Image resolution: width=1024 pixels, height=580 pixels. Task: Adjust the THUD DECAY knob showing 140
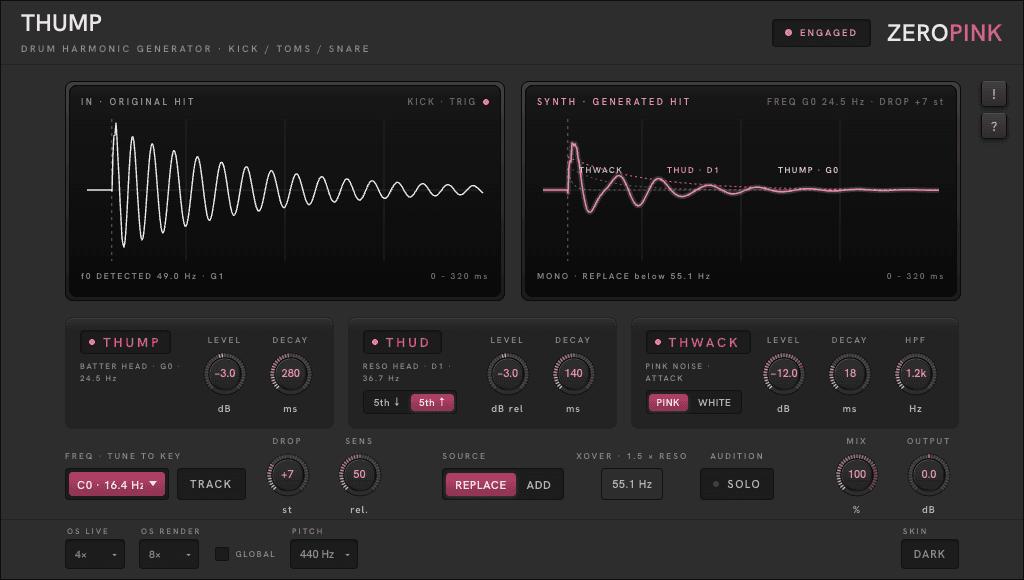click(573, 374)
